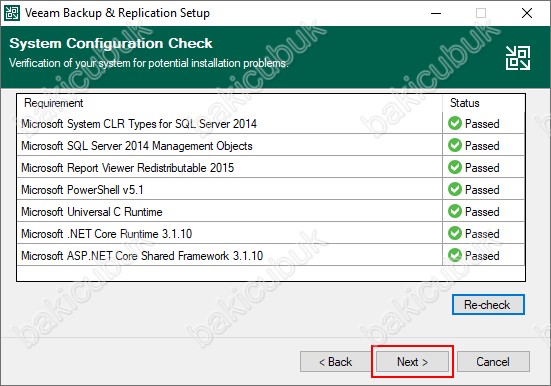Click the 'System Configuration Check' heading
Screen dimensions: 551x386
pos(111,43)
